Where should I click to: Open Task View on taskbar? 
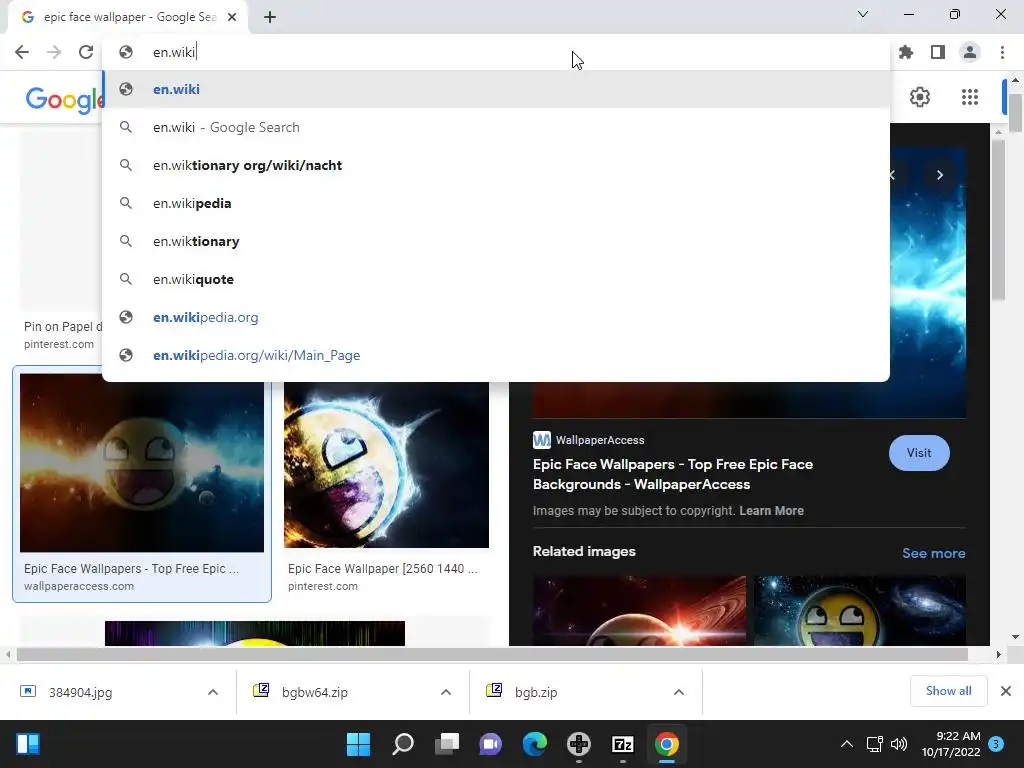(447, 744)
